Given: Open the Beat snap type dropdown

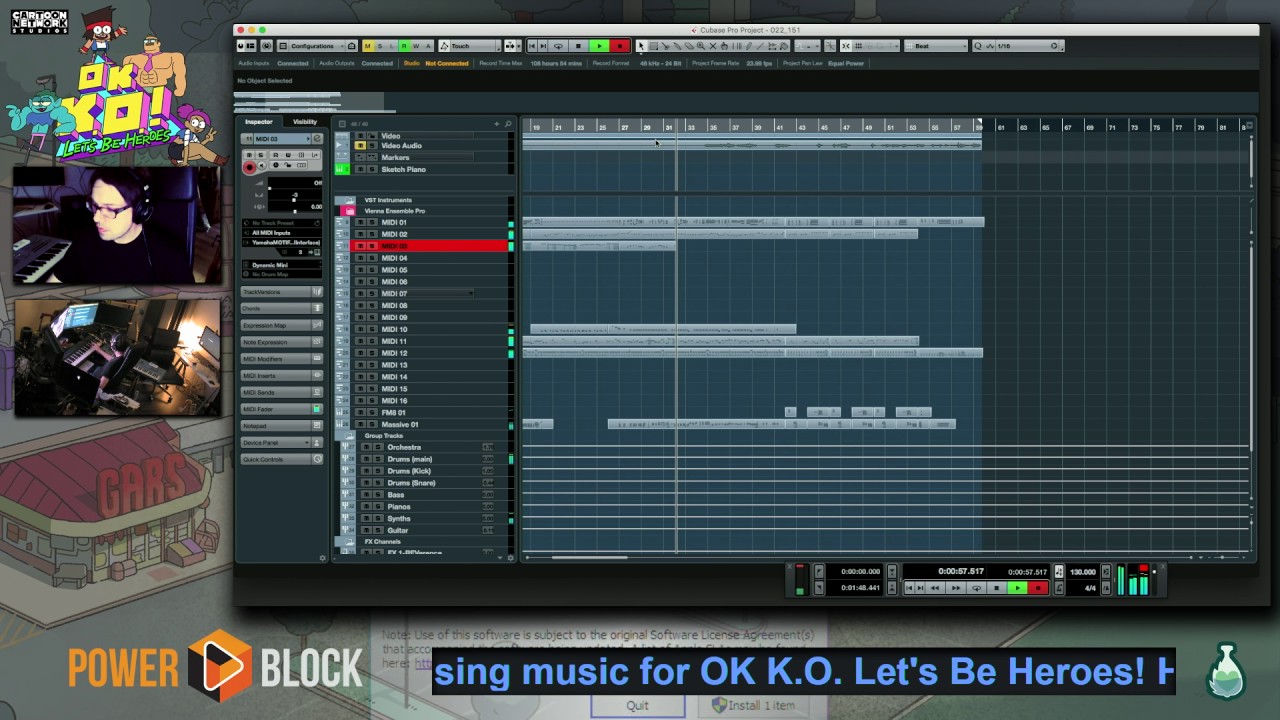Looking at the screenshot, I should click(x=936, y=46).
